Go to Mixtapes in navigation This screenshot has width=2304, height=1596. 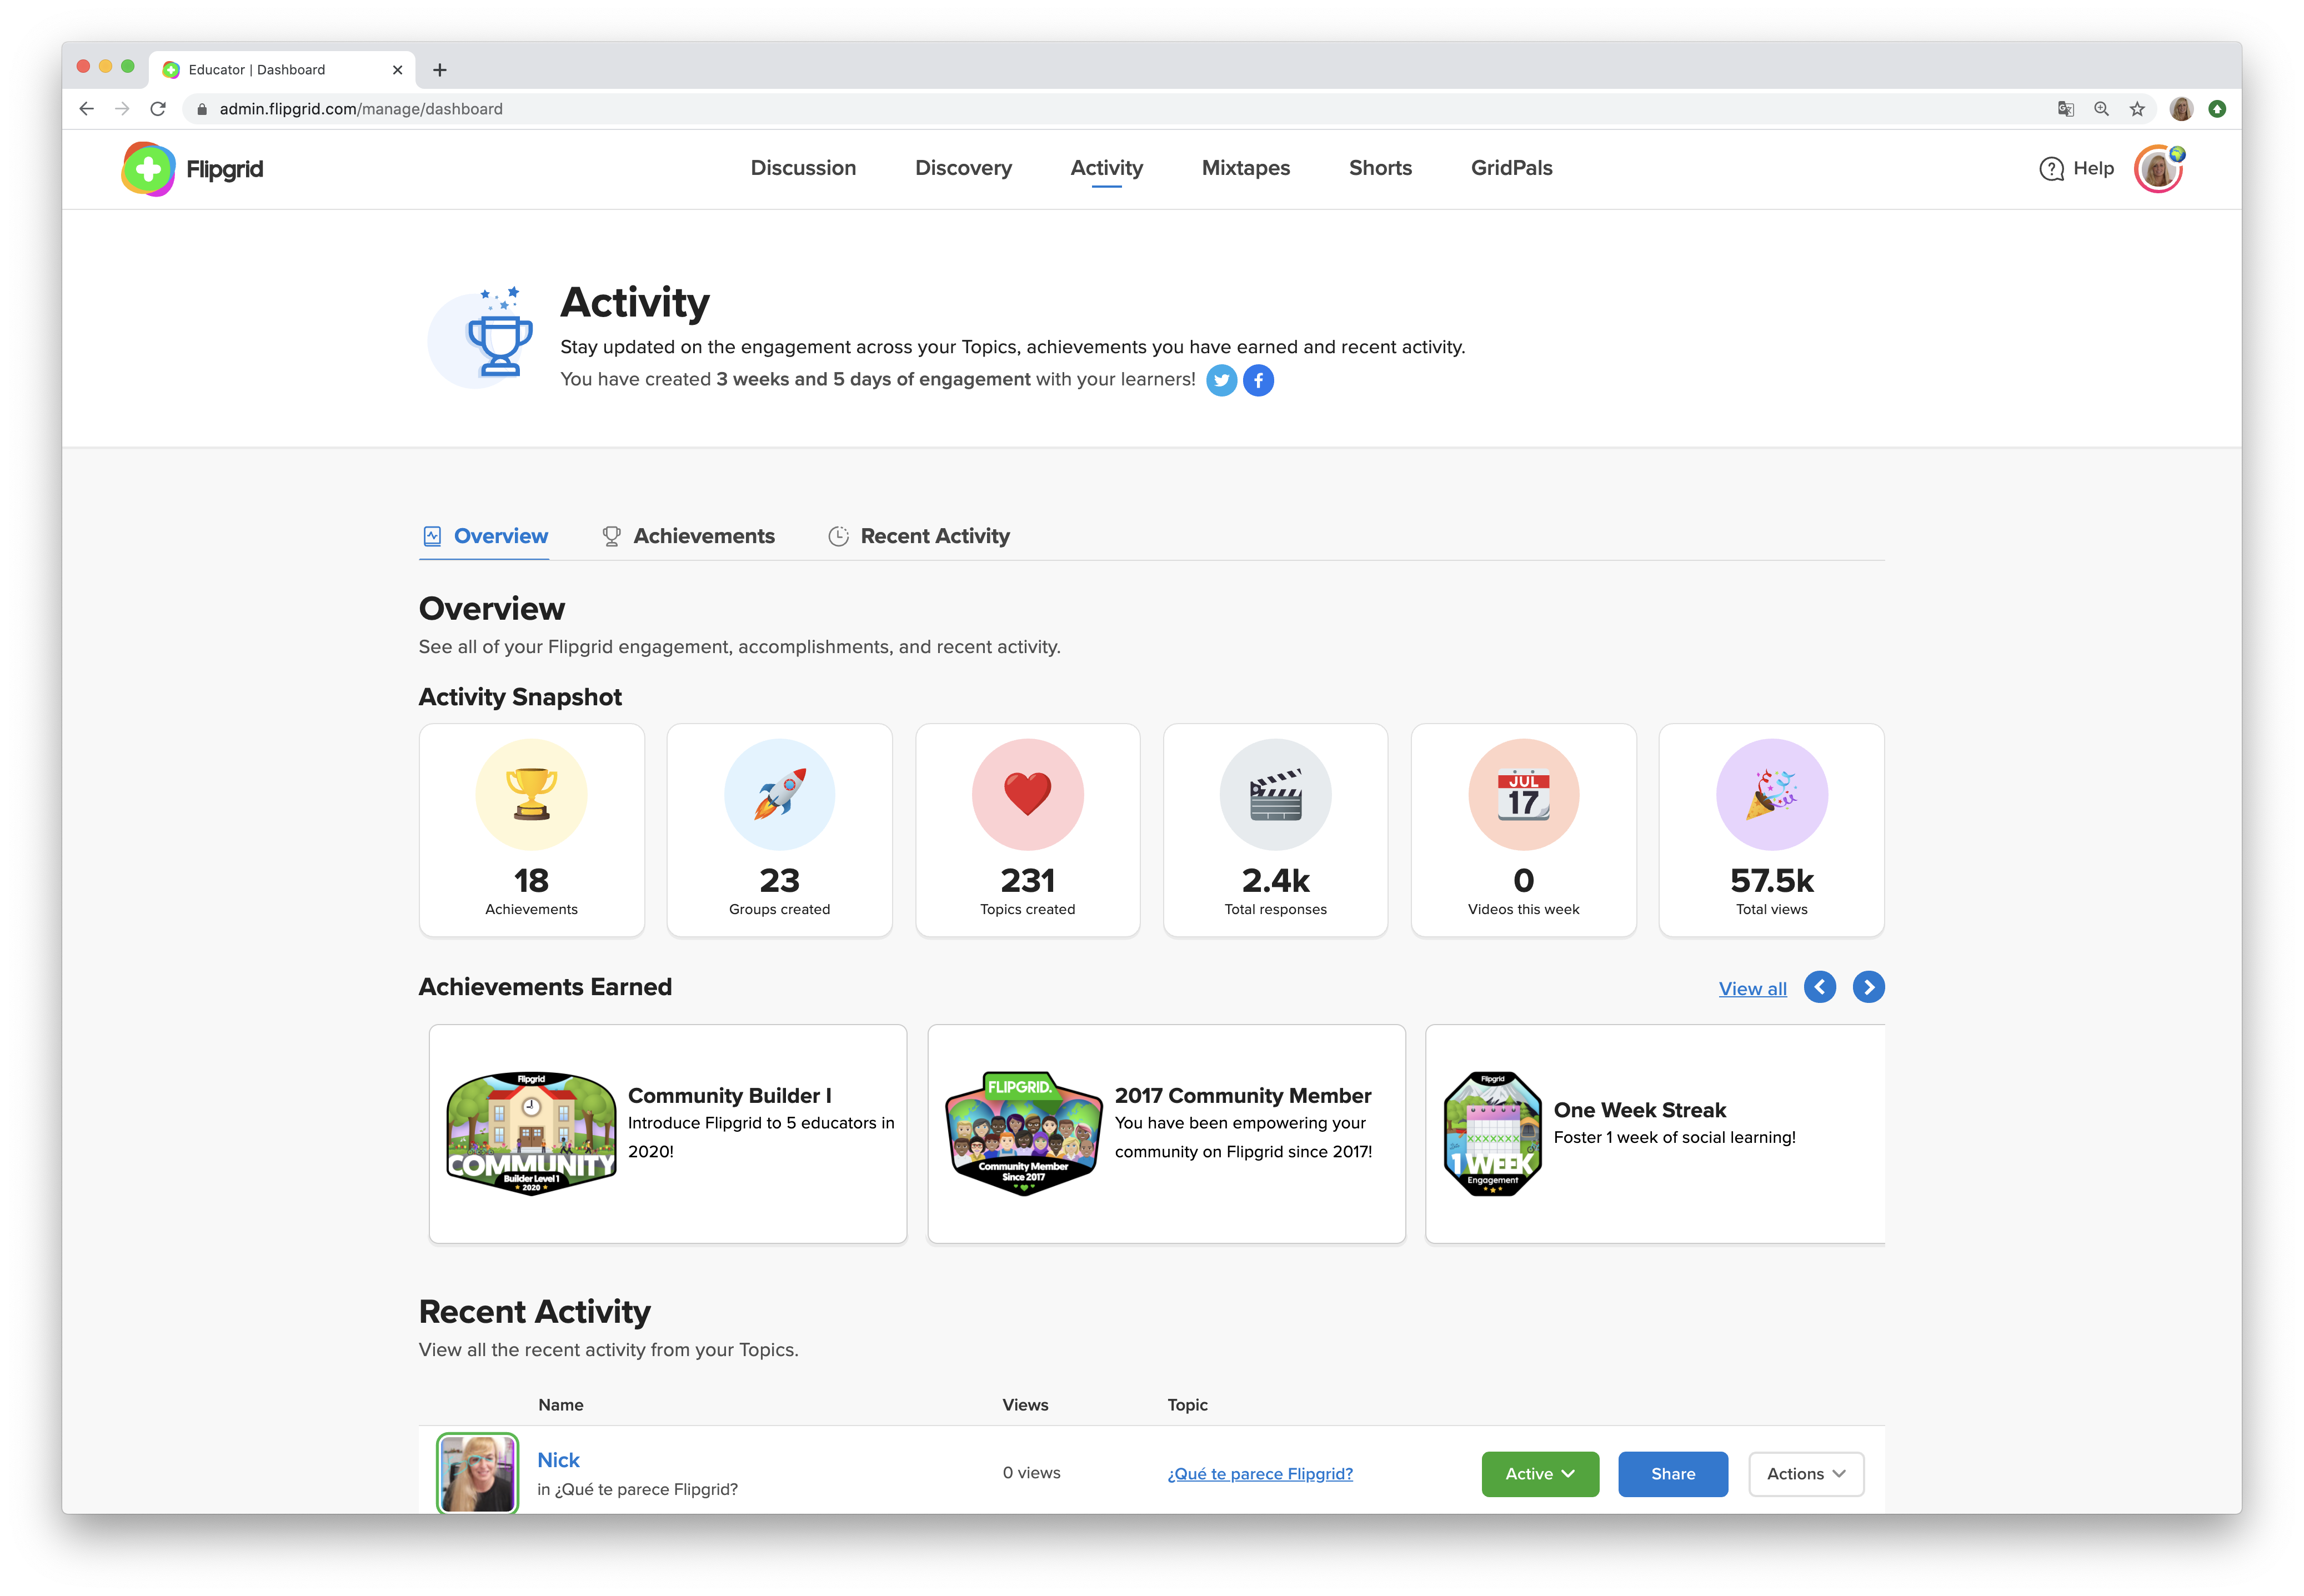pos(1245,168)
